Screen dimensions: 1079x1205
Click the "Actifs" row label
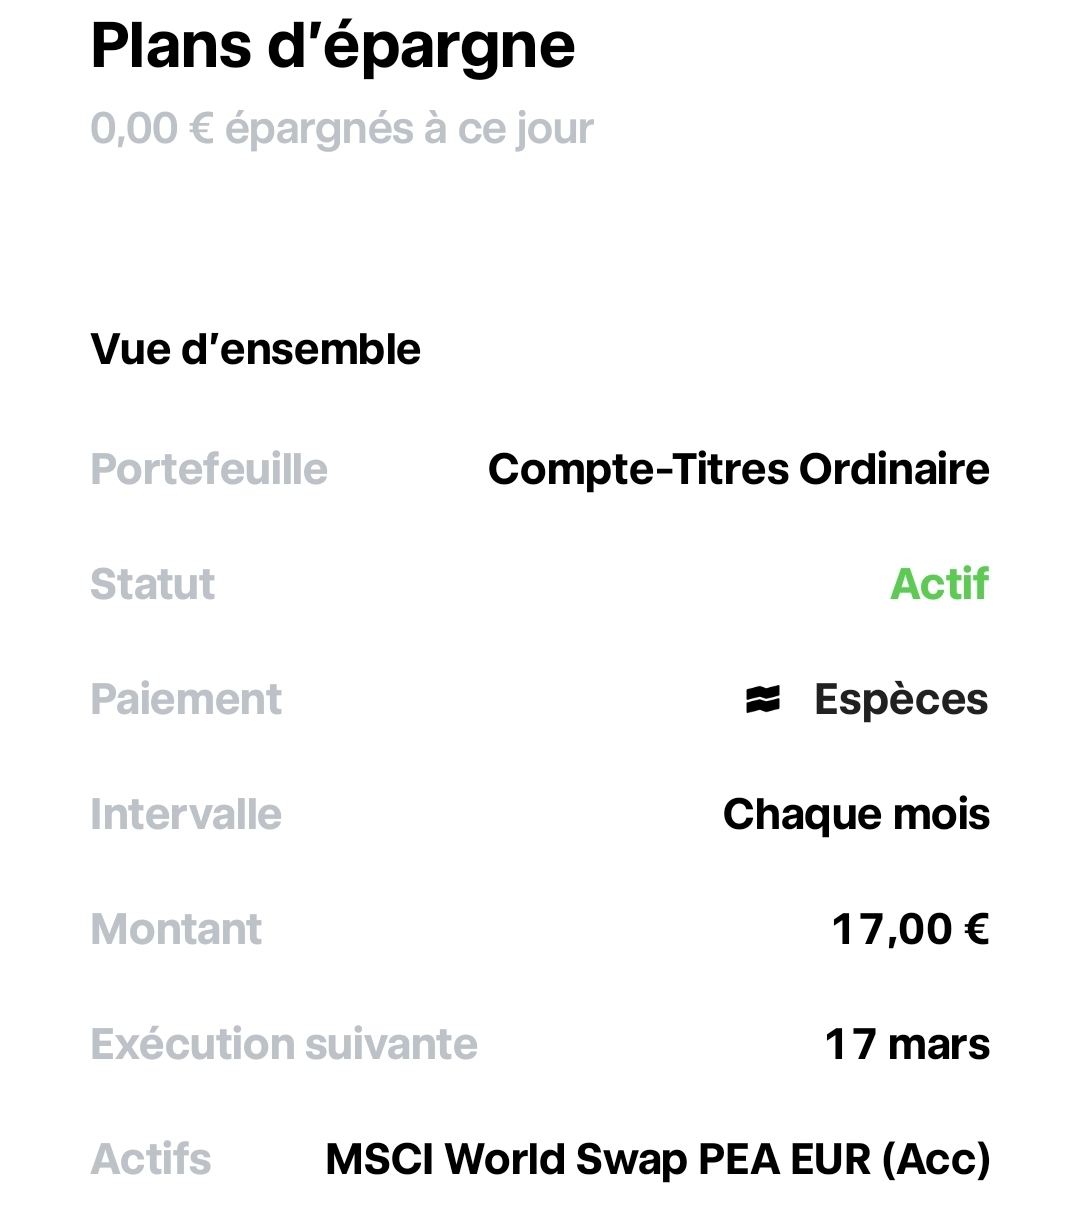click(151, 1159)
